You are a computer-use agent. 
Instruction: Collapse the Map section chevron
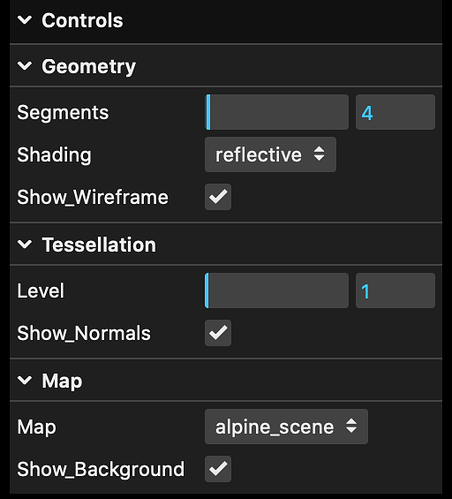[25, 380]
